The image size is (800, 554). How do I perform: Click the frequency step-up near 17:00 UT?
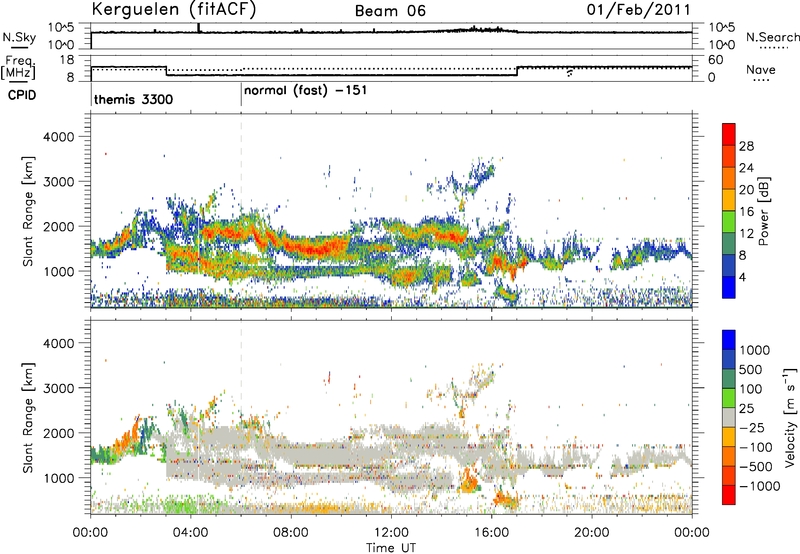click(x=517, y=71)
